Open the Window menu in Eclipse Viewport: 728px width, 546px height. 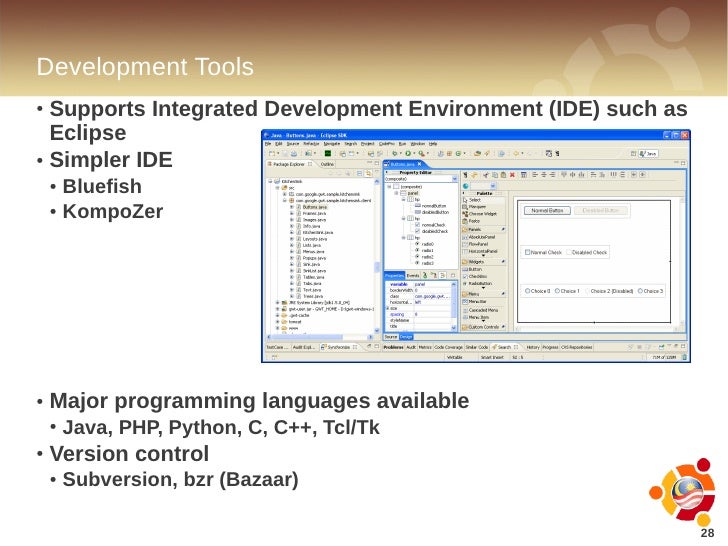tap(418, 144)
